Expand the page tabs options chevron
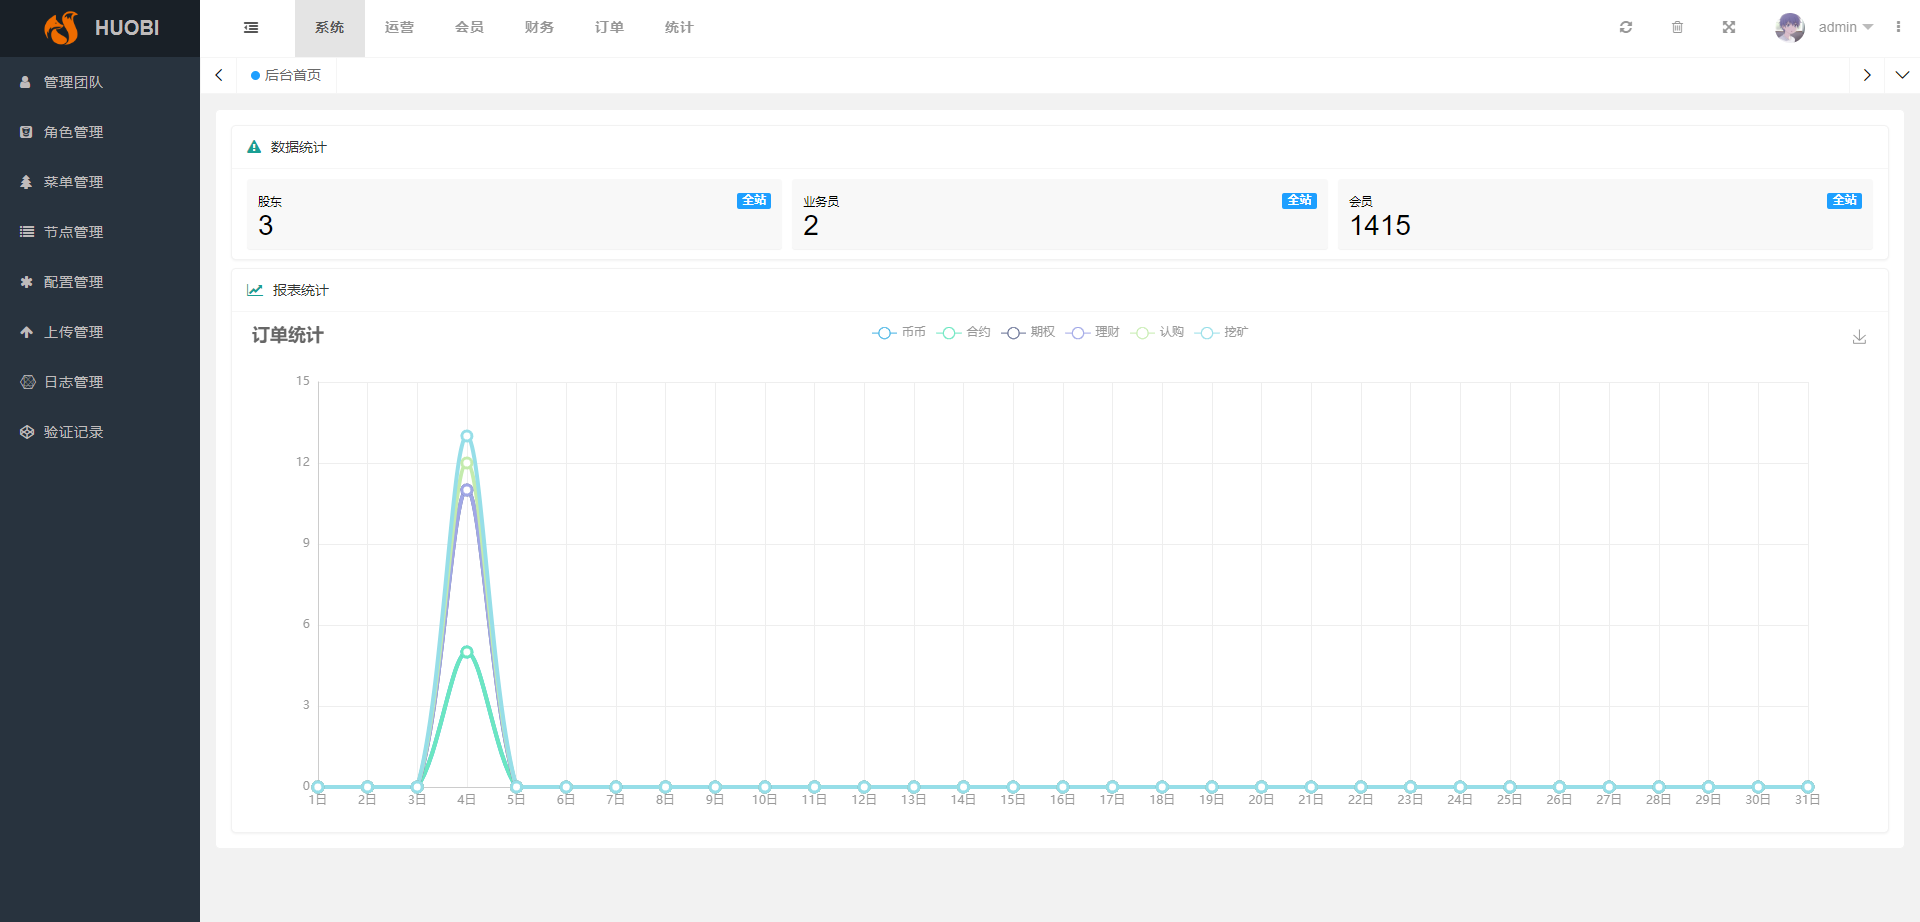Screen dimensions: 1920x922 tap(1902, 75)
